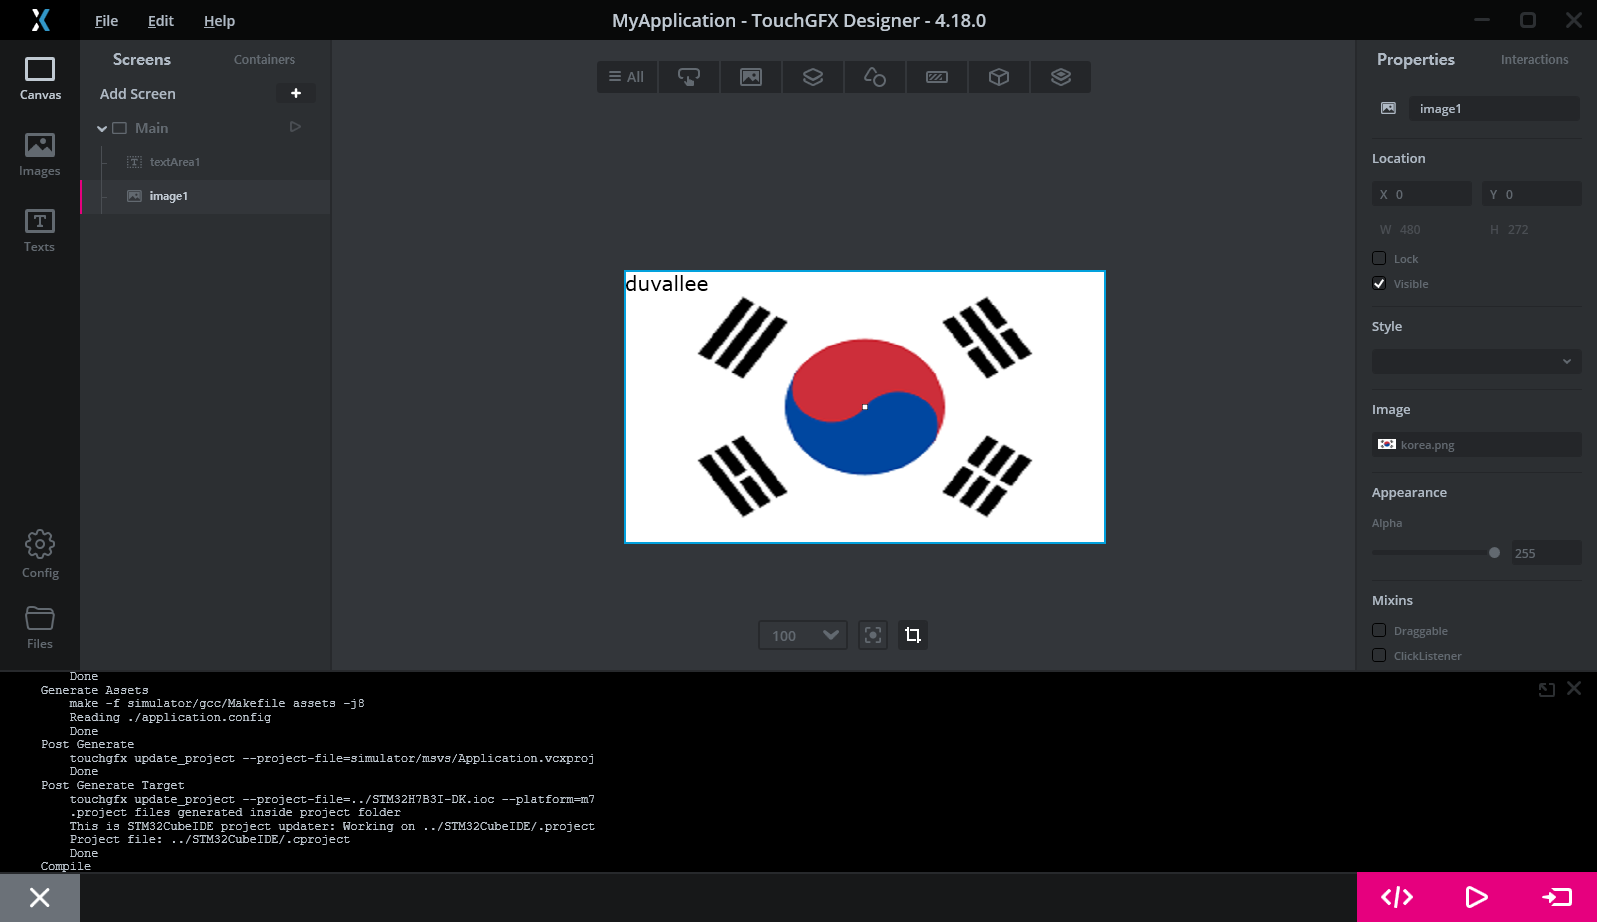The height and width of the screenshot is (922, 1597).
Task: Show All widgets category
Action: (627, 77)
